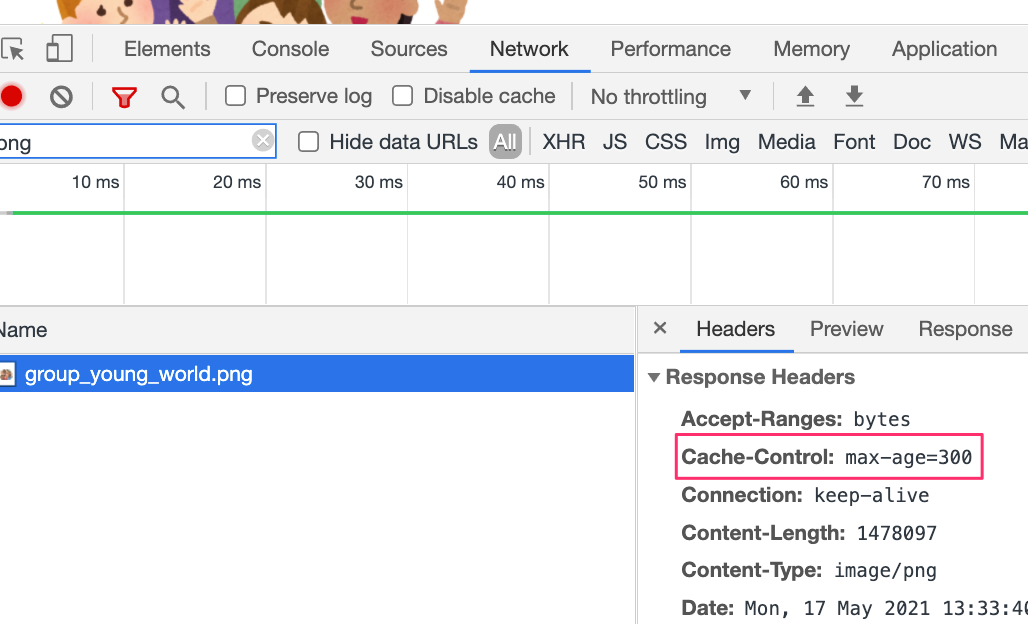
Task: Filter requests by XHR type
Action: [563, 142]
